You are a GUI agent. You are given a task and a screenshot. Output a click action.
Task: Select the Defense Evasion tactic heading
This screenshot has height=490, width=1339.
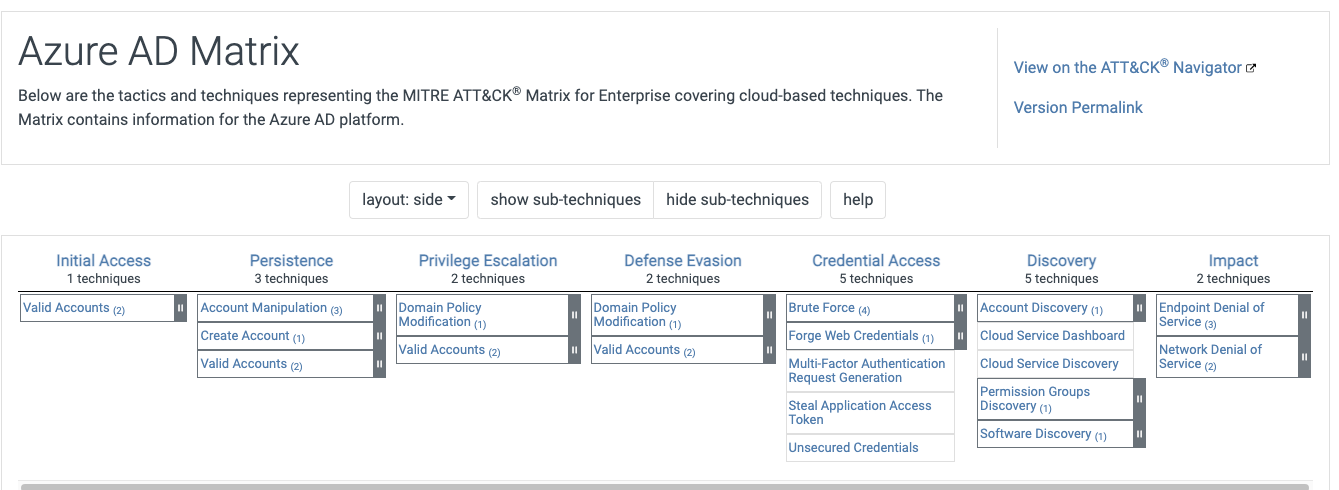click(x=683, y=261)
